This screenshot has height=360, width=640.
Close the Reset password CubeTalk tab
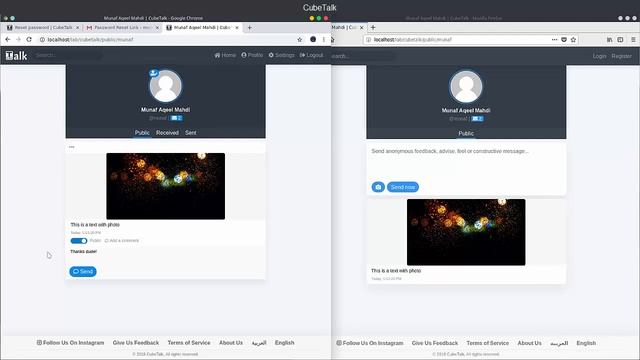pyautogui.click(x=78, y=28)
